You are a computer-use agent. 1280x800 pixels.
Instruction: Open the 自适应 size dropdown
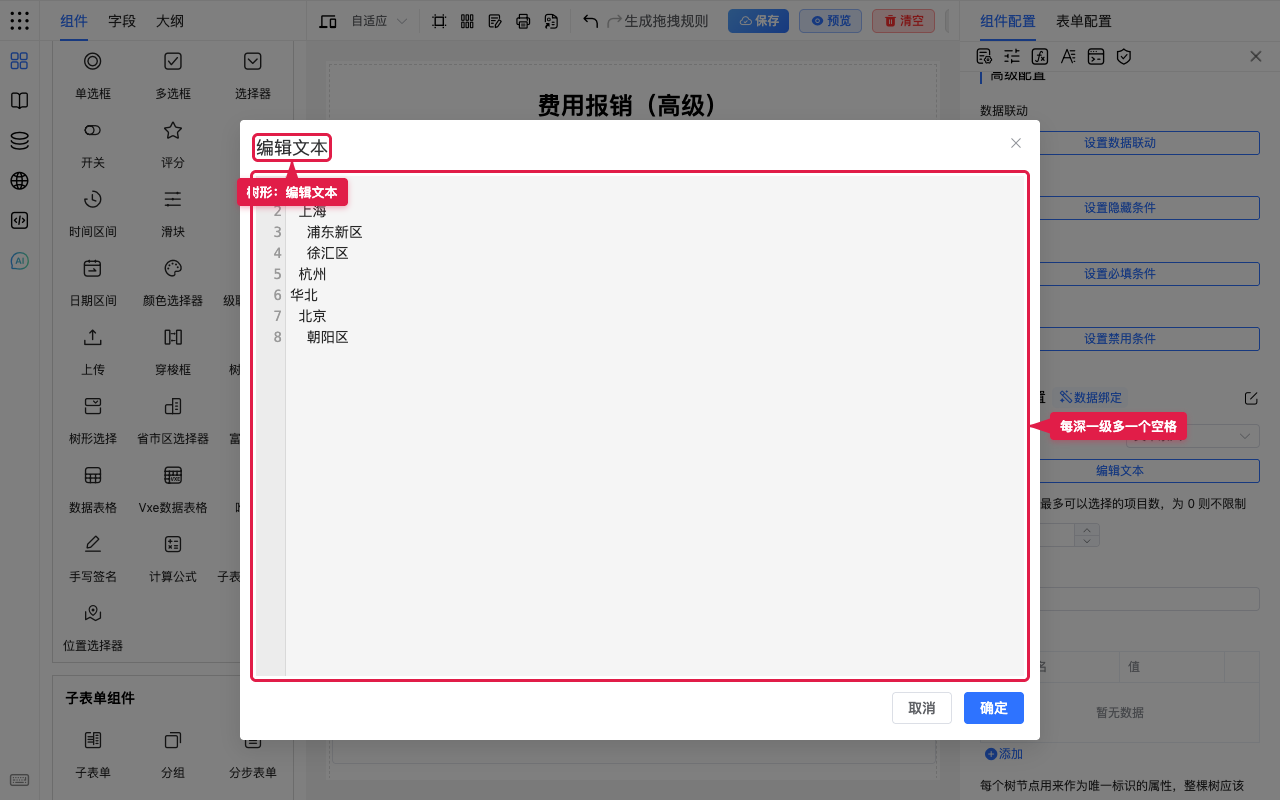click(379, 21)
